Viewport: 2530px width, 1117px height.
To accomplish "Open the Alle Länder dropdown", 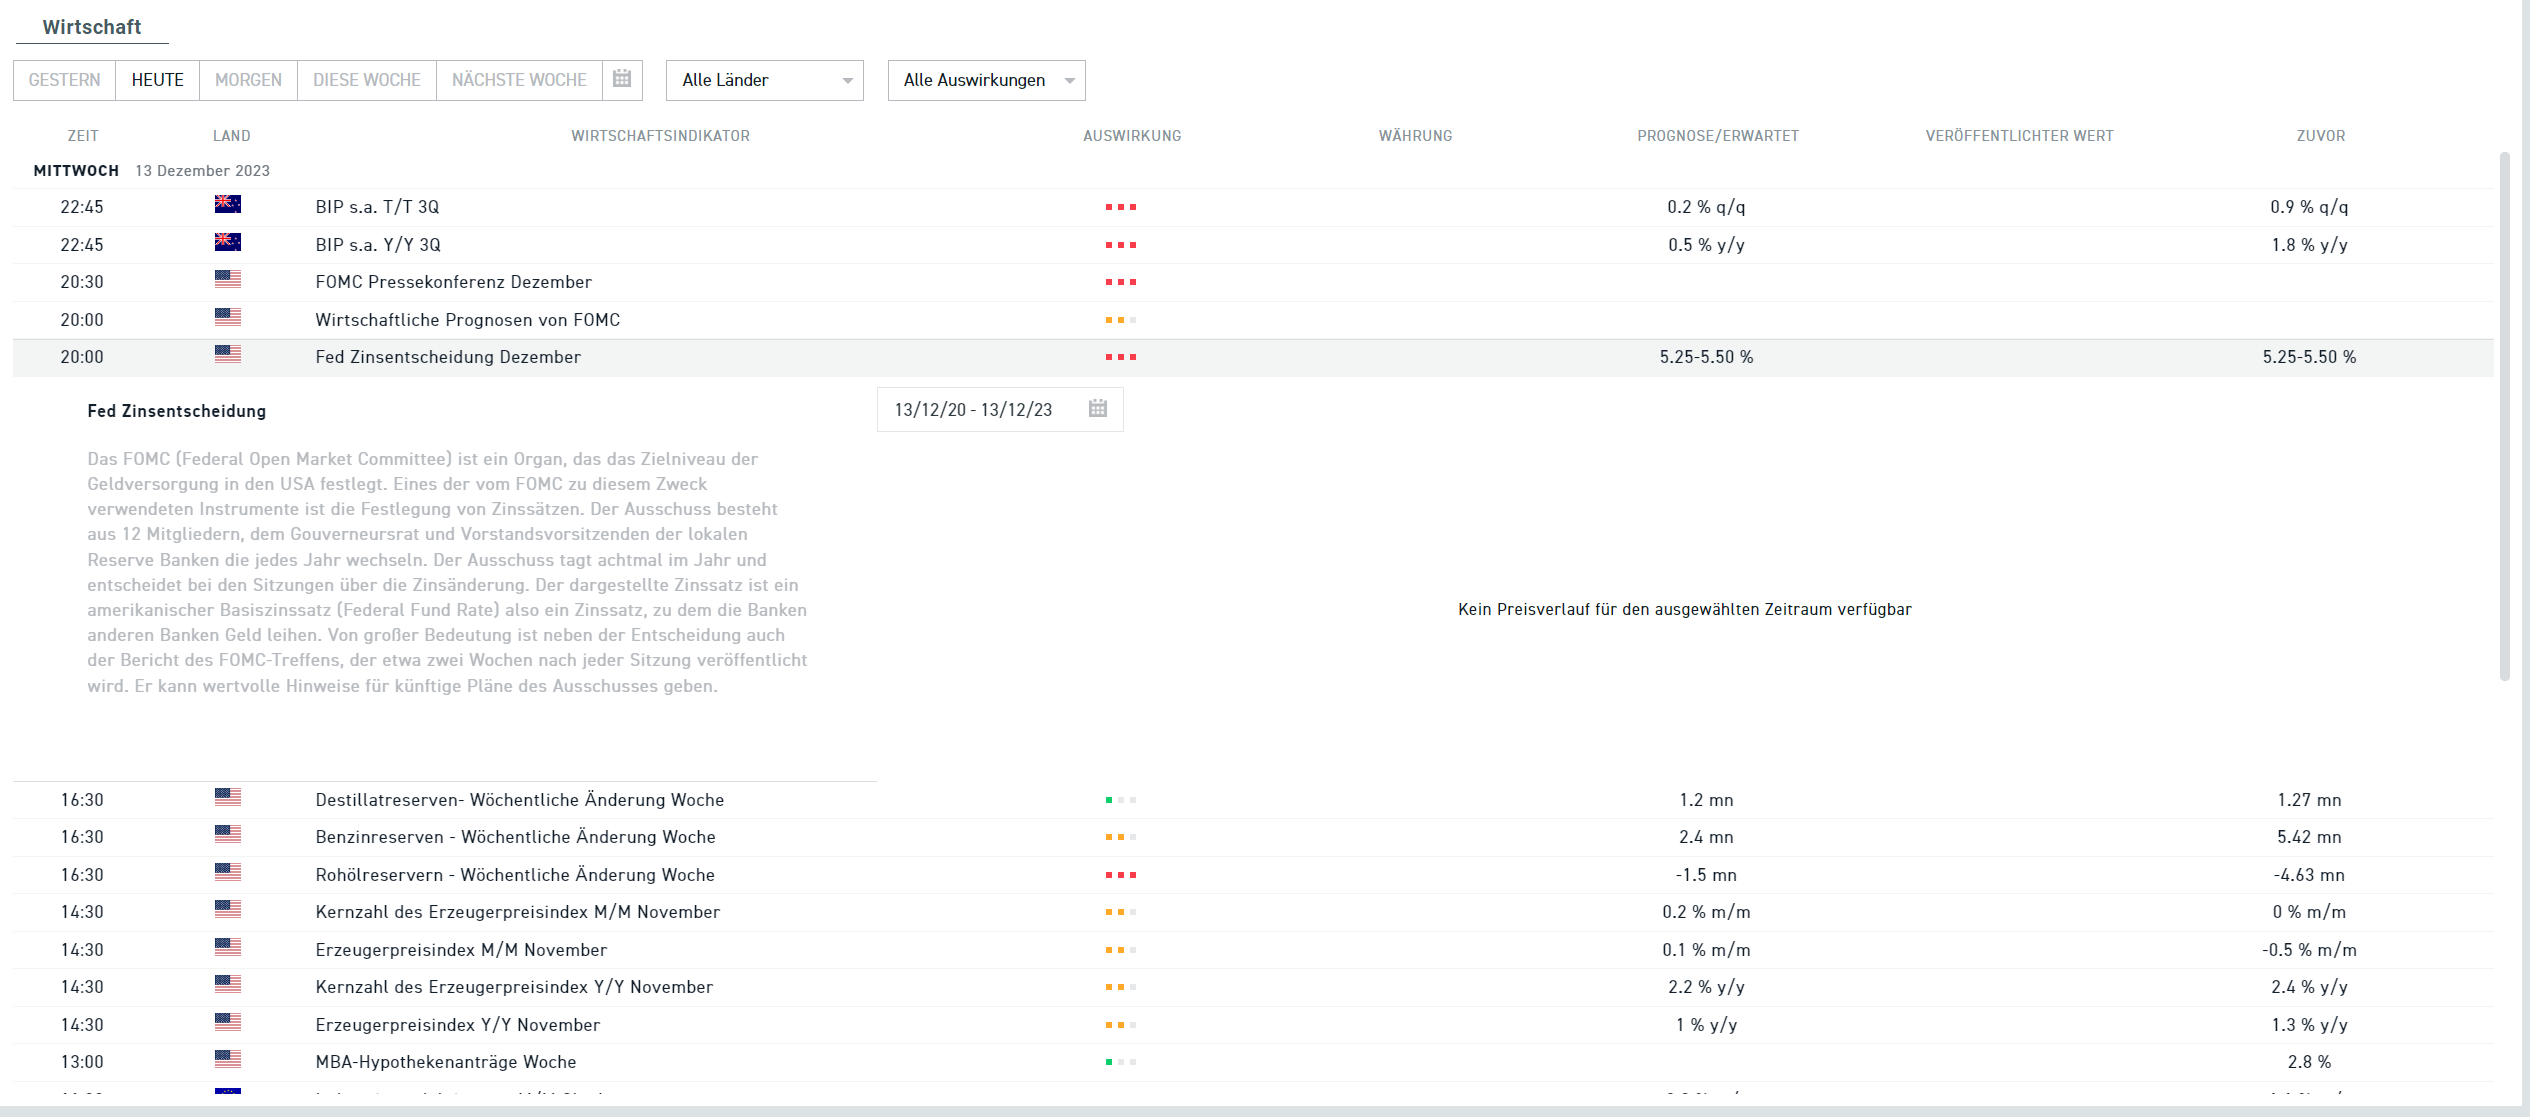I will click(764, 80).
